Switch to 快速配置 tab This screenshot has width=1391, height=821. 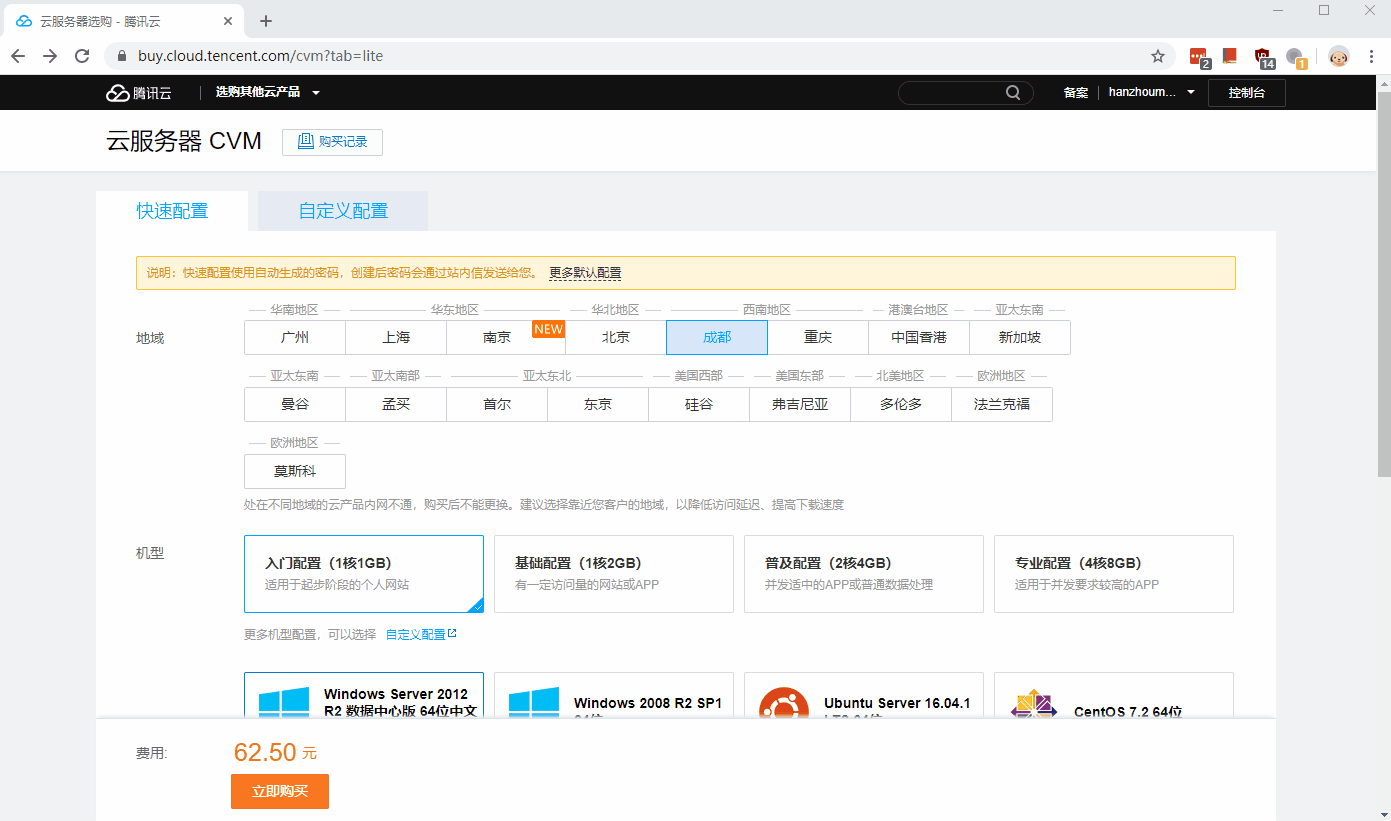[172, 211]
